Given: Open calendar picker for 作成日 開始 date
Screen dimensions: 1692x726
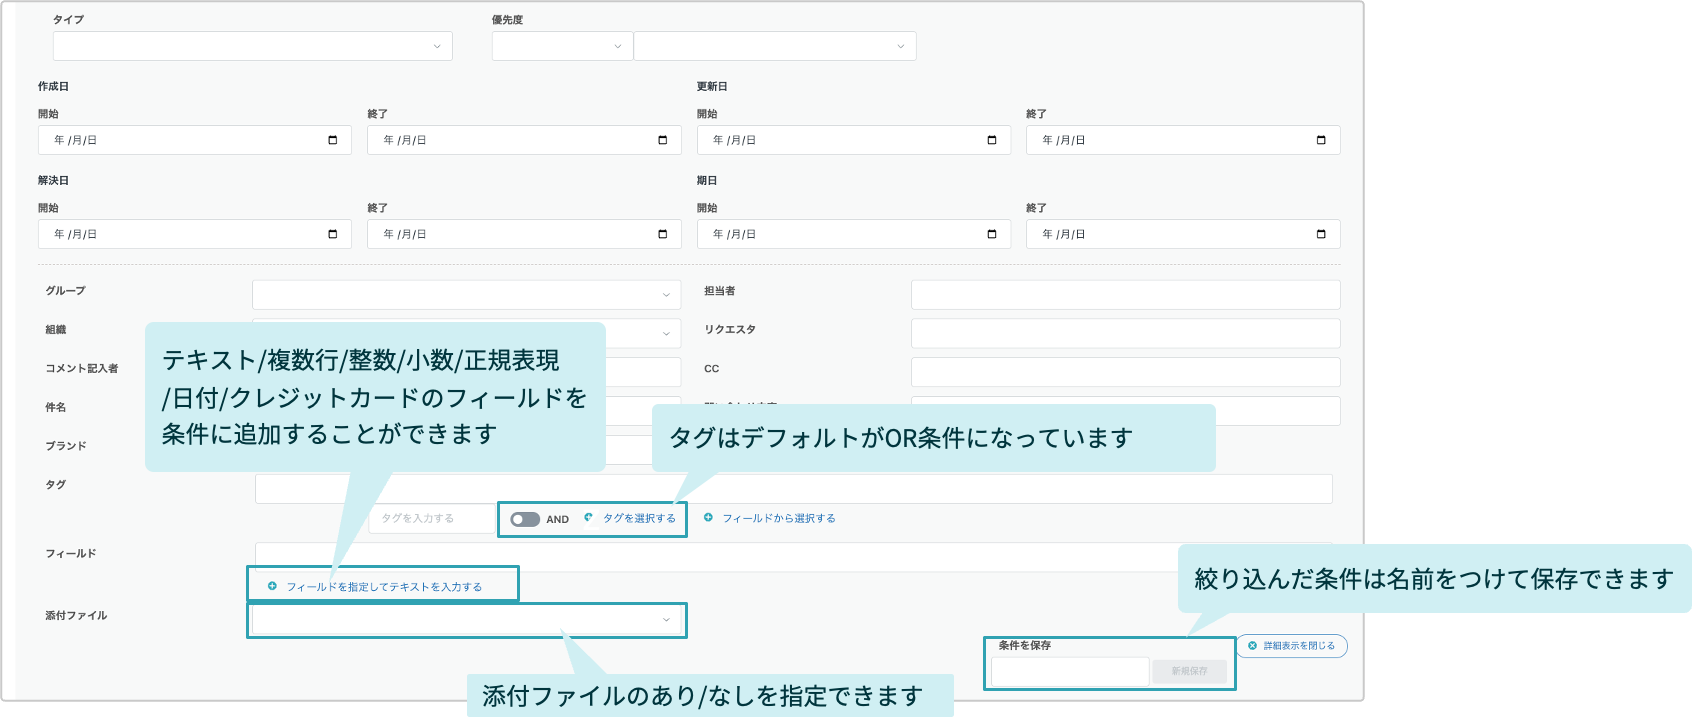Looking at the screenshot, I should tap(333, 140).
